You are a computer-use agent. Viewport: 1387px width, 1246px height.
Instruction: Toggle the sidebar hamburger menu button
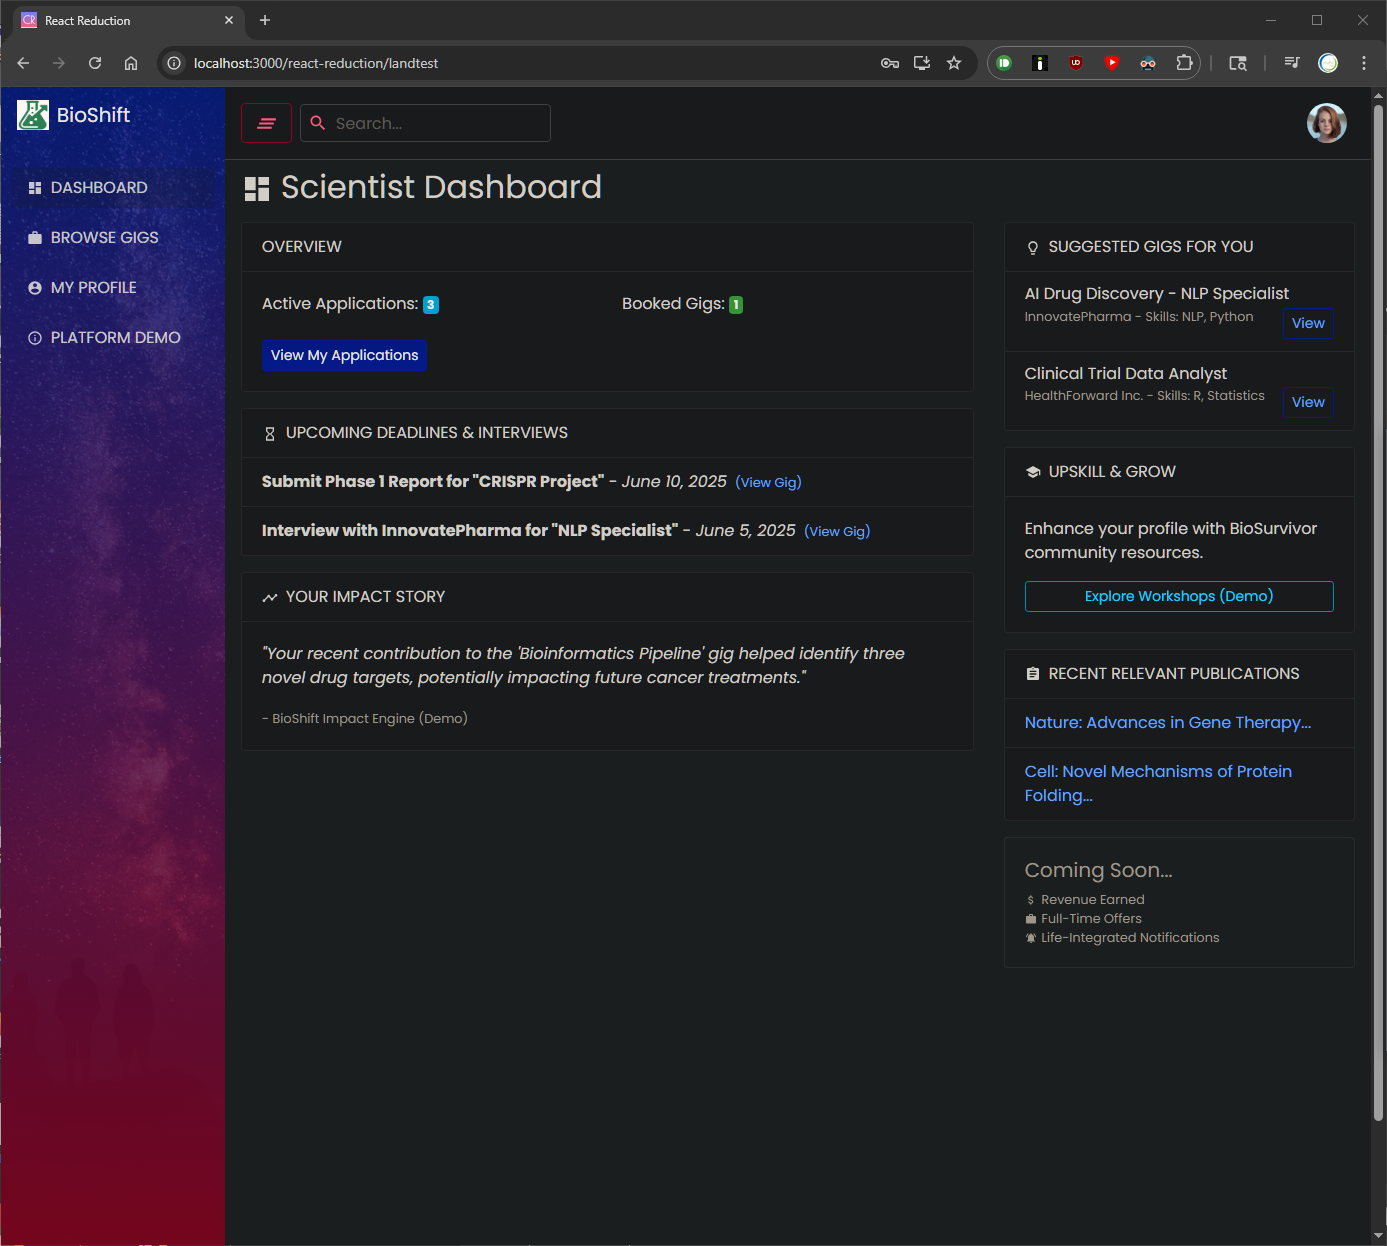click(266, 123)
